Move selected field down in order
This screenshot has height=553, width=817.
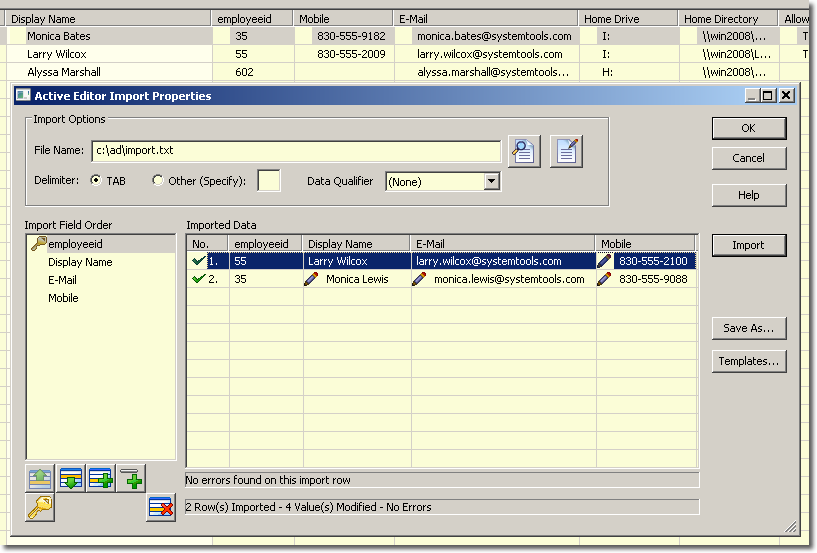pyautogui.click(x=71, y=478)
